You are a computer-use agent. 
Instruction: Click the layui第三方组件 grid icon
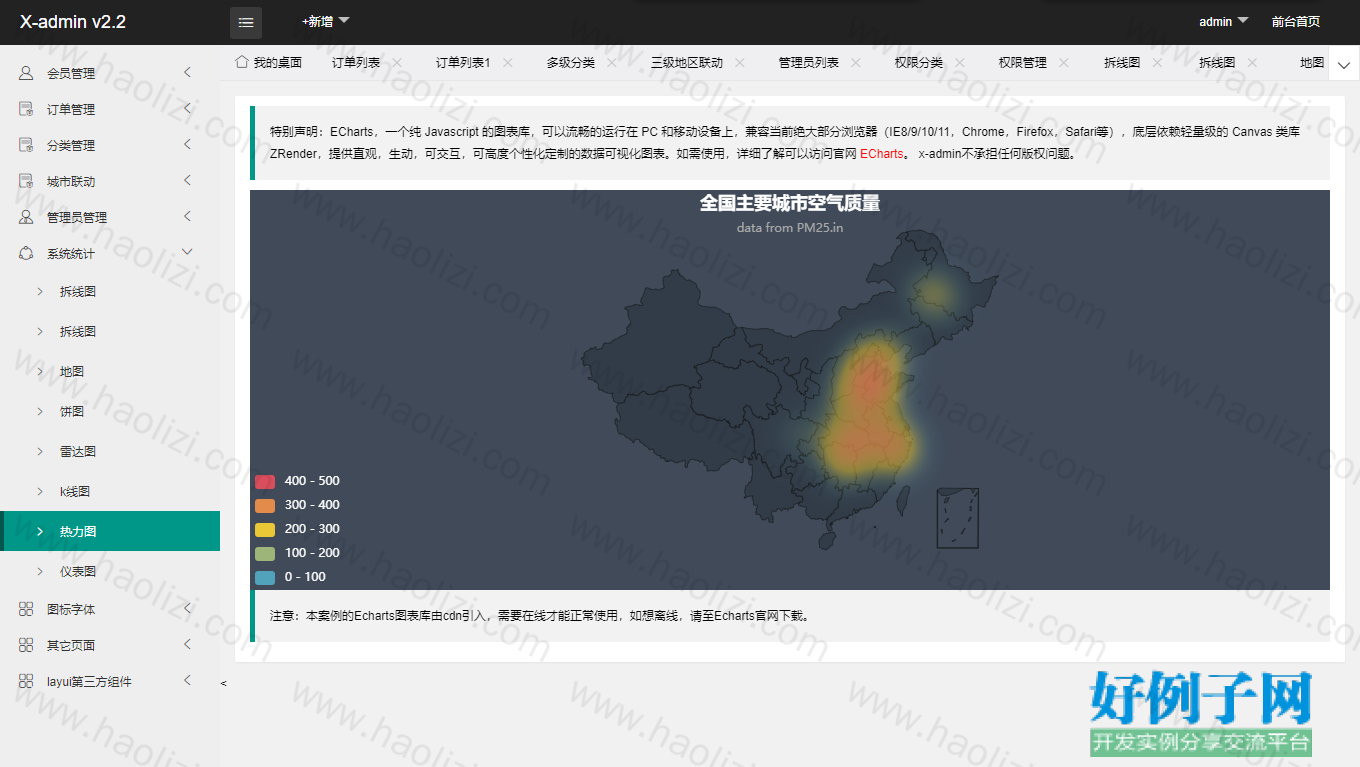(26, 681)
